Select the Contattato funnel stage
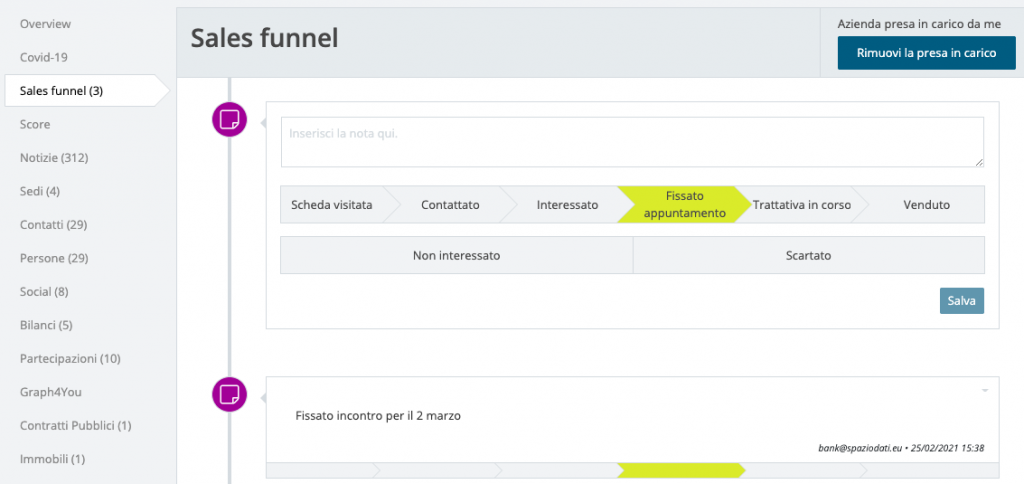The image size is (1024, 484). point(451,205)
